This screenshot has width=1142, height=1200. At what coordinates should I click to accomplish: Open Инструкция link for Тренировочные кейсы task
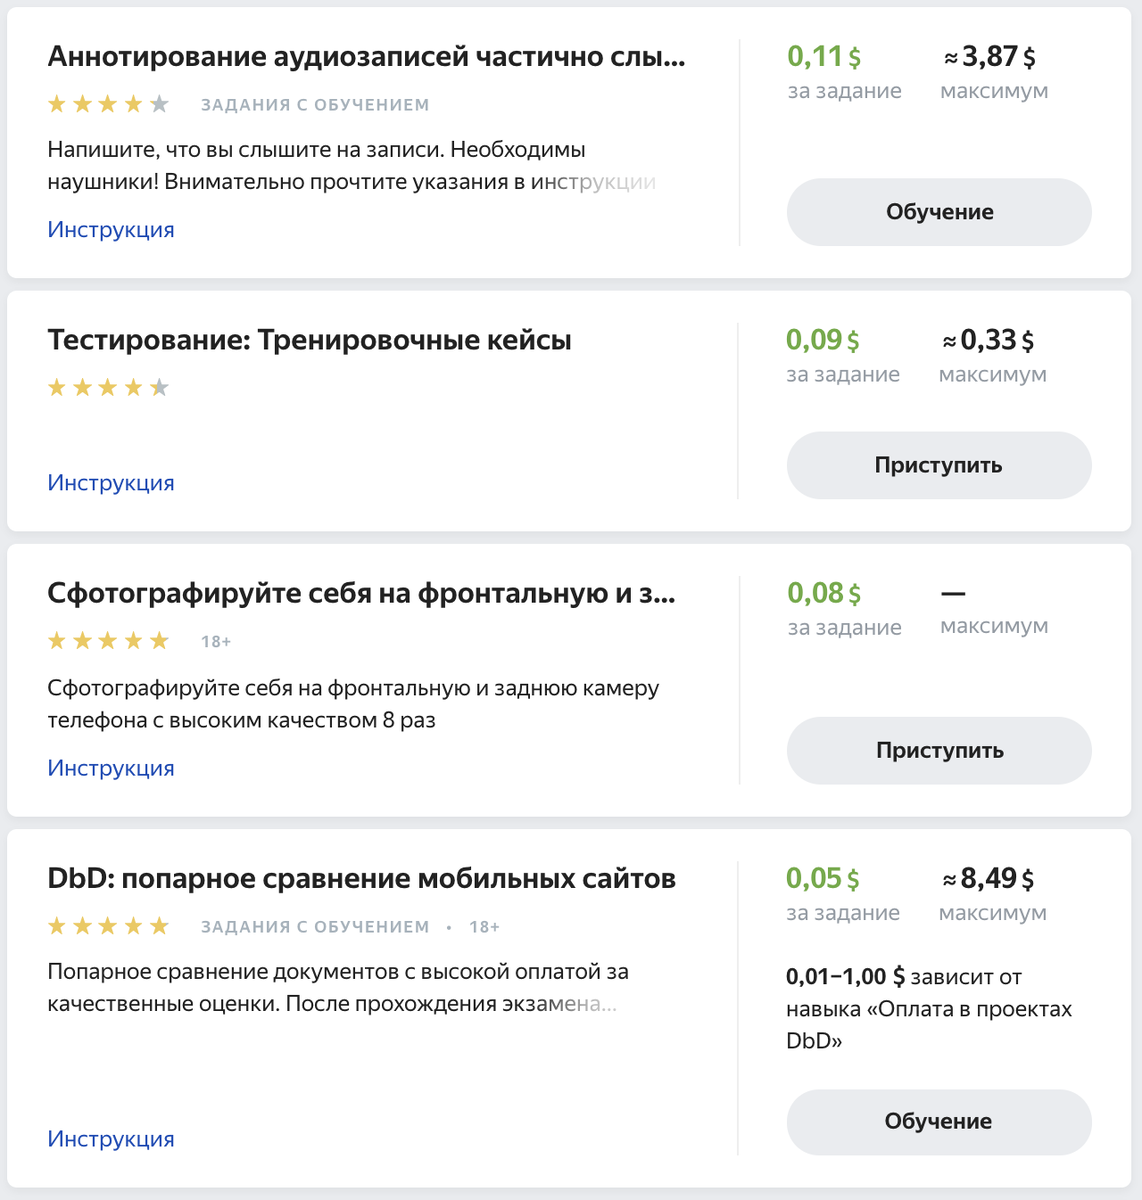(111, 483)
